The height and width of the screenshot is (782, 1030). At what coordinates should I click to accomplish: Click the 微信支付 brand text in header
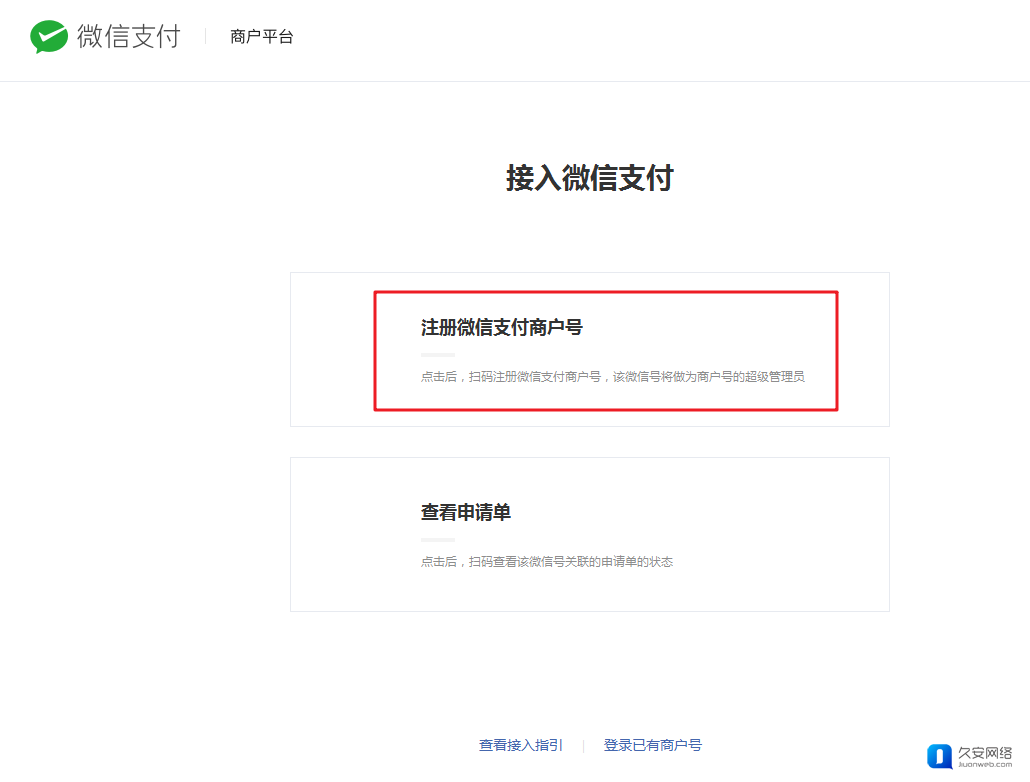coord(129,36)
